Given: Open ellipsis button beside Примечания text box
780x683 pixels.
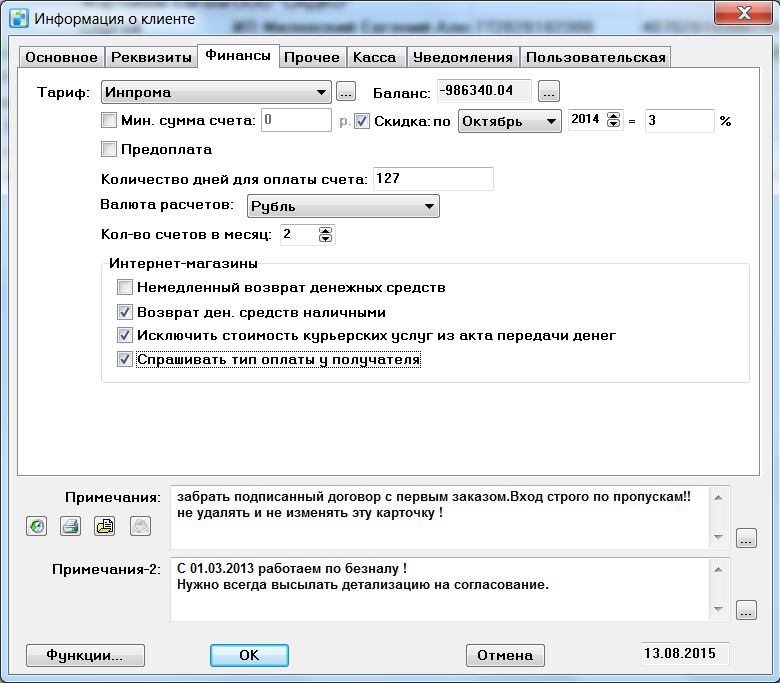Looking at the screenshot, I should click(x=746, y=538).
